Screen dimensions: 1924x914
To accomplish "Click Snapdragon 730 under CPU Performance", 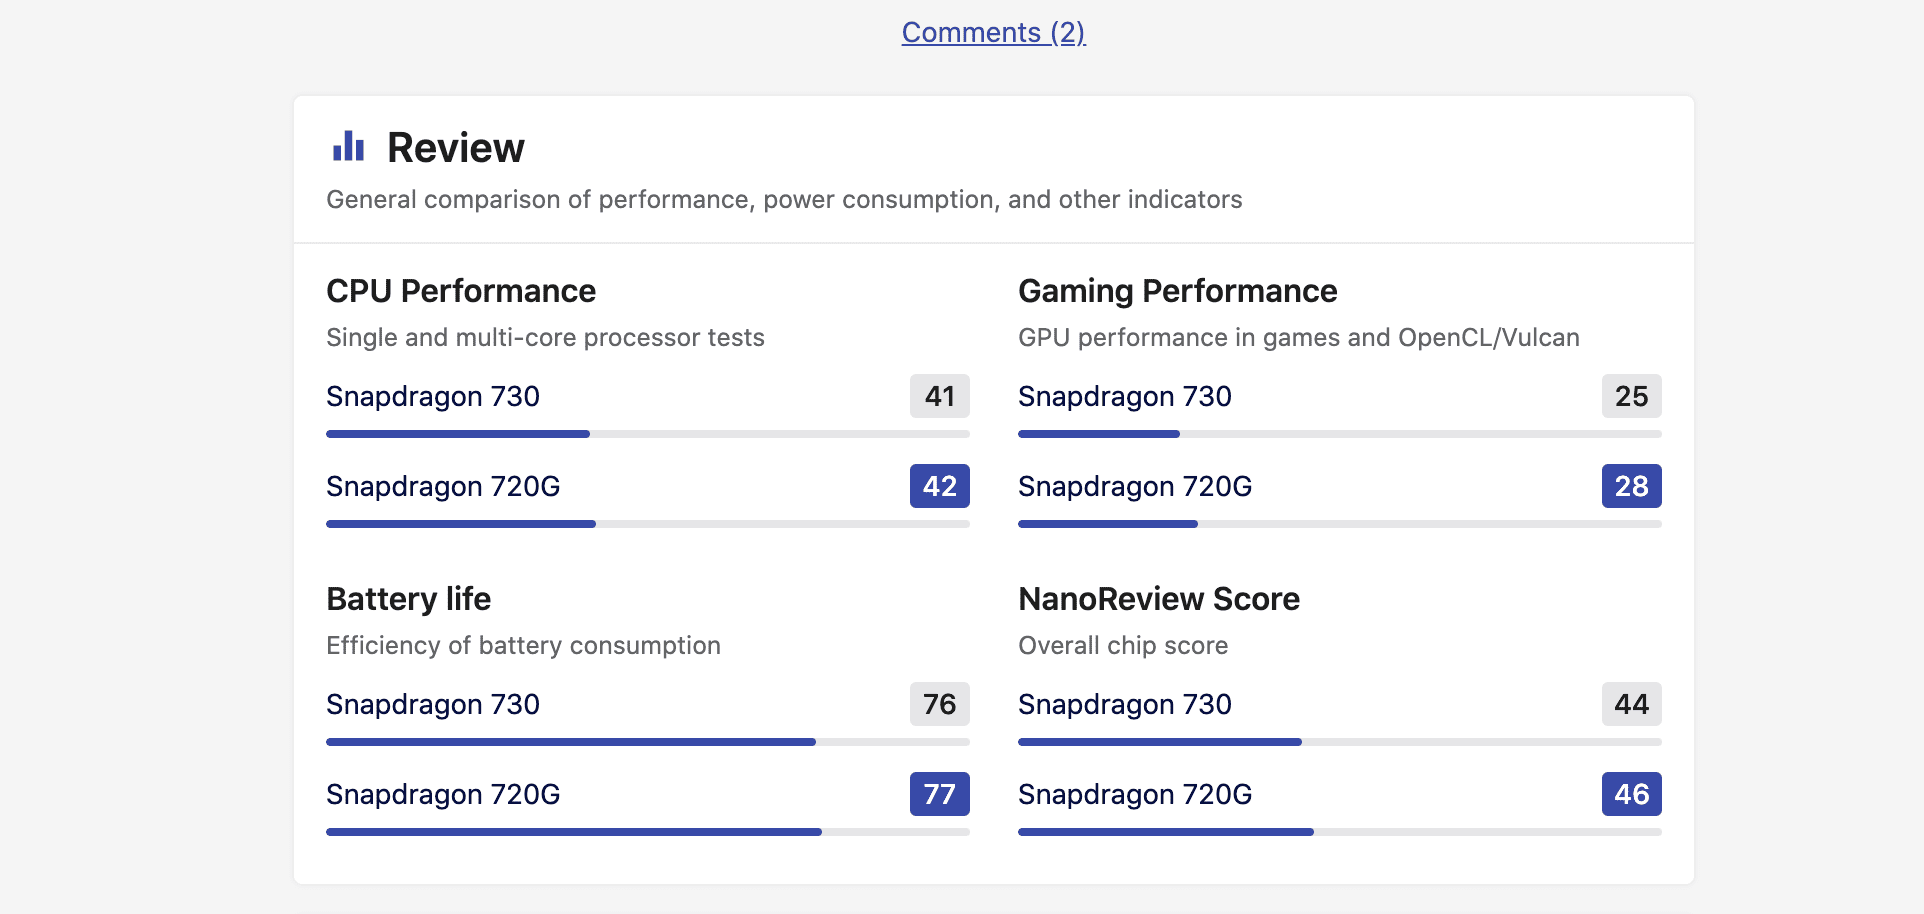I will point(433,396).
